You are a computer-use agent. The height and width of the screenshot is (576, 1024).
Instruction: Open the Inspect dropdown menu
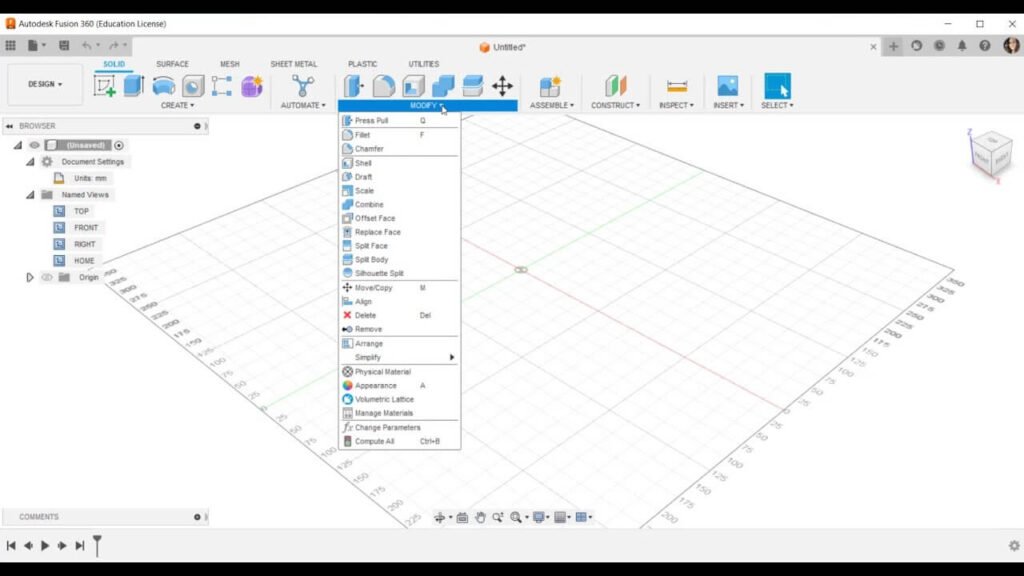click(677, 105)
